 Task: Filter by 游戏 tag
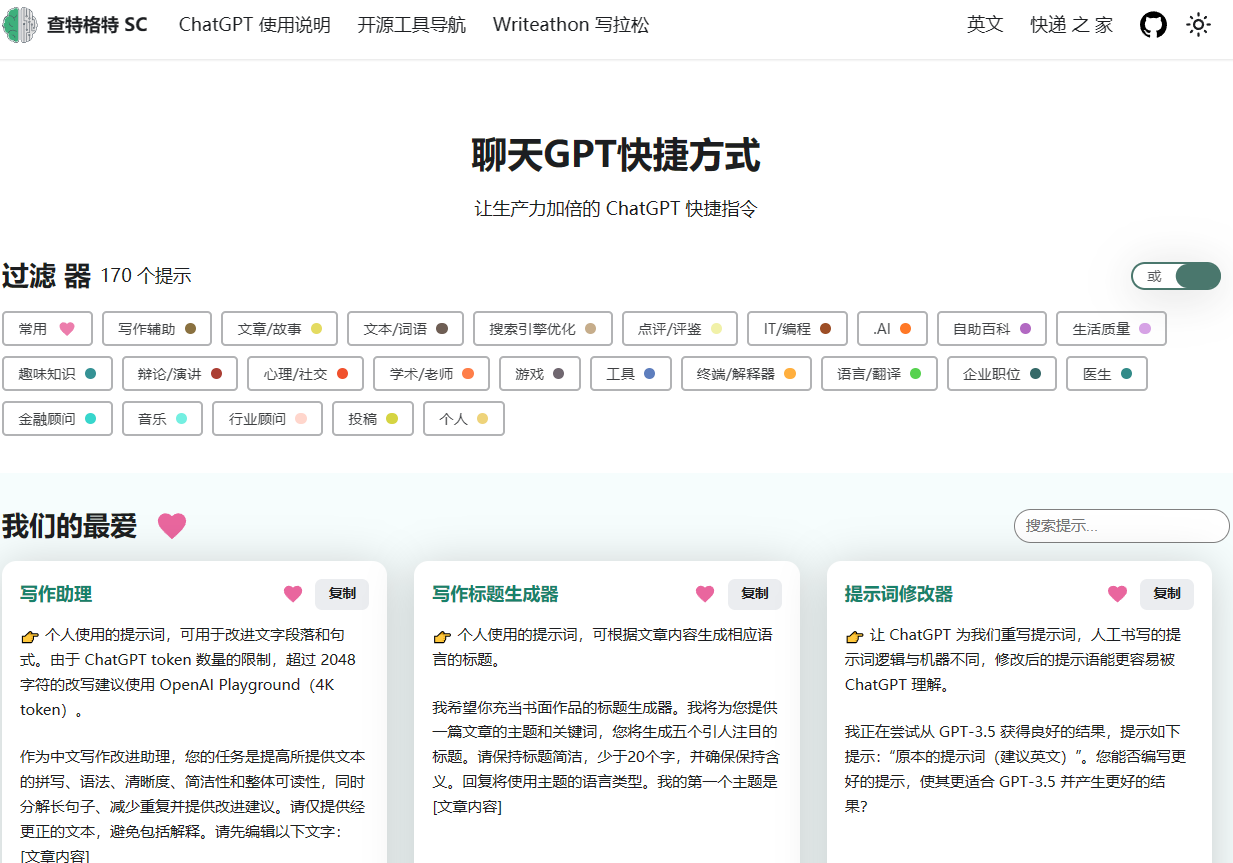pos(540,373)
